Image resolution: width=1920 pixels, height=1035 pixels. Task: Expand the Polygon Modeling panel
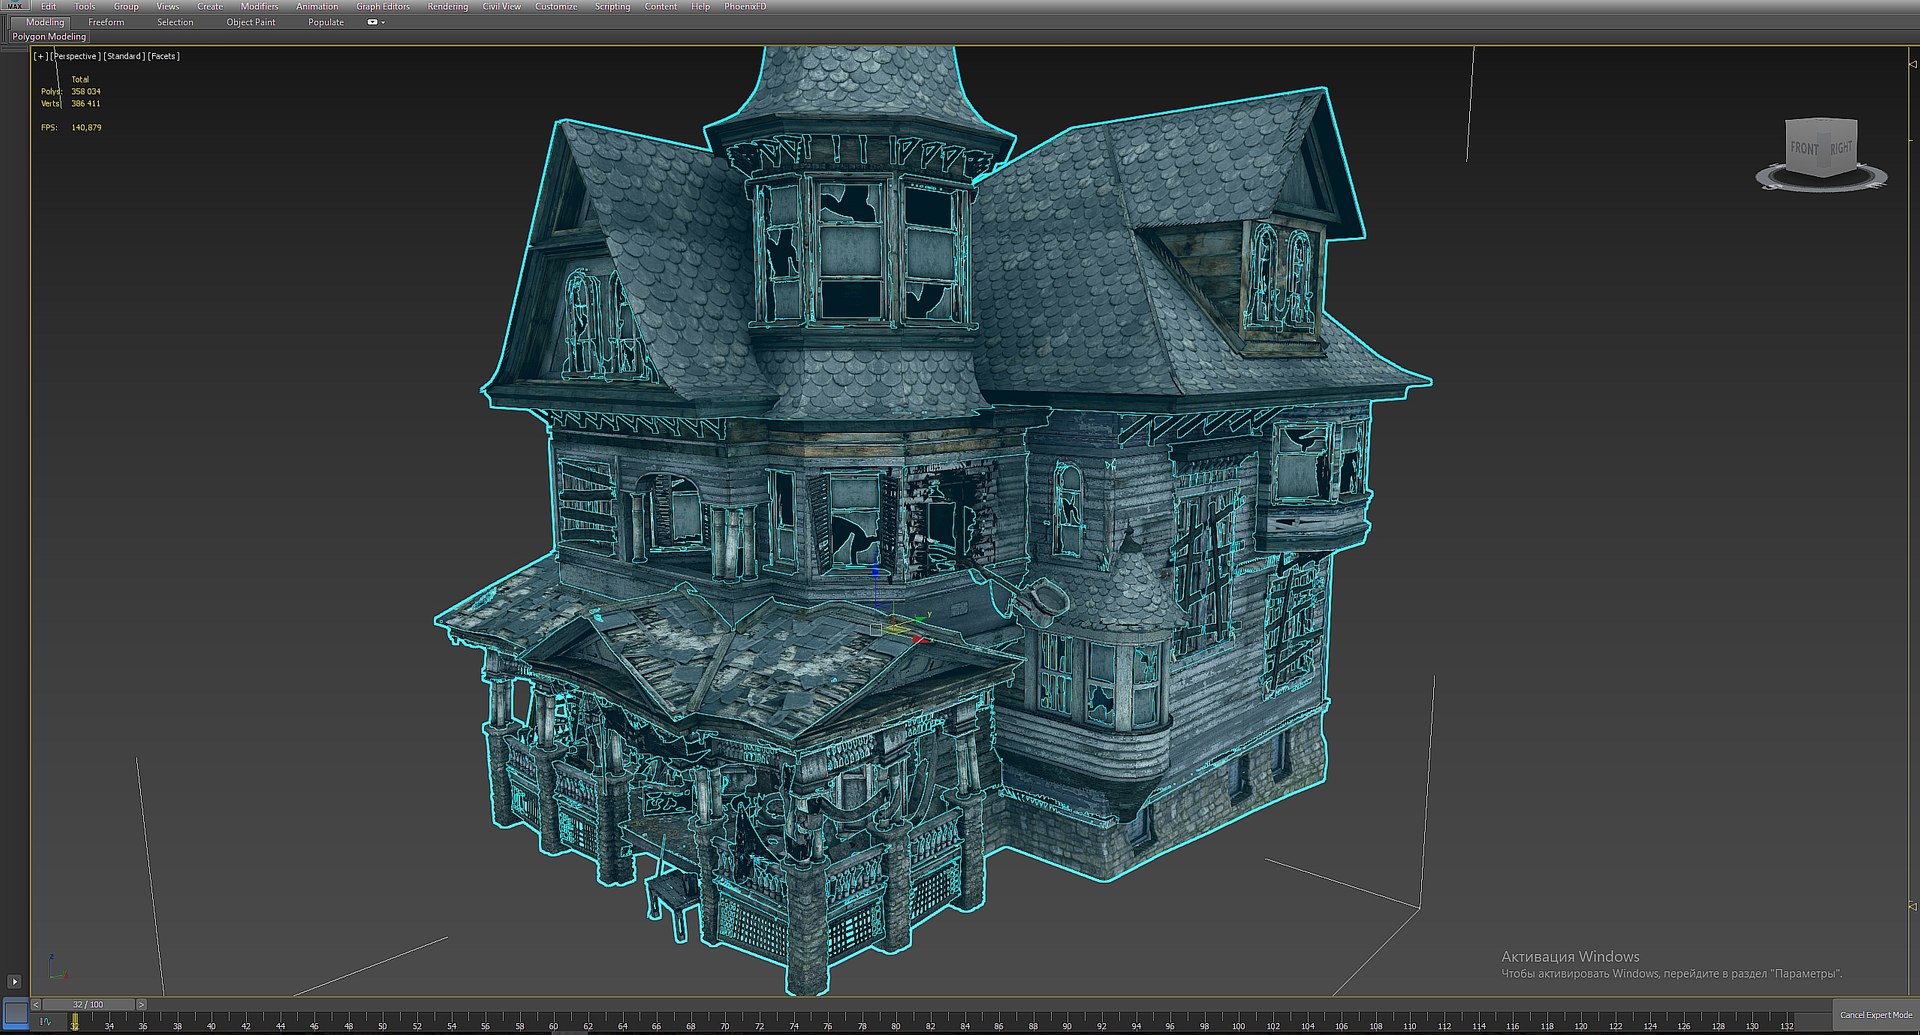49,36
